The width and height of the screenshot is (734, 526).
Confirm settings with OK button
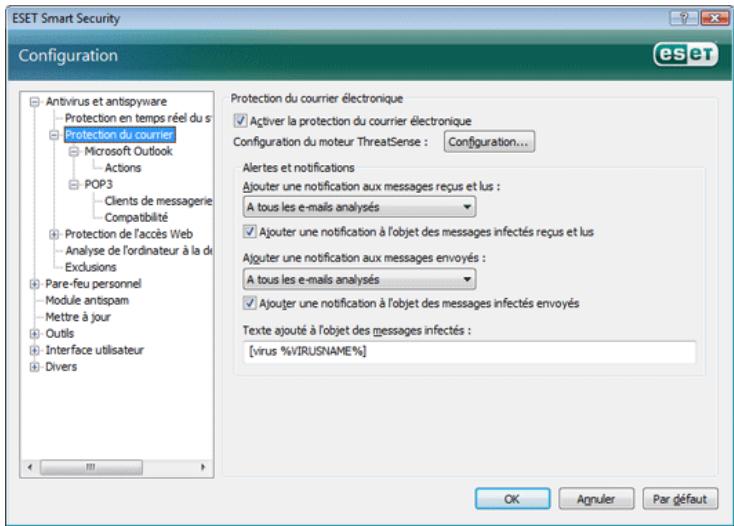click(x=513, y=499)
